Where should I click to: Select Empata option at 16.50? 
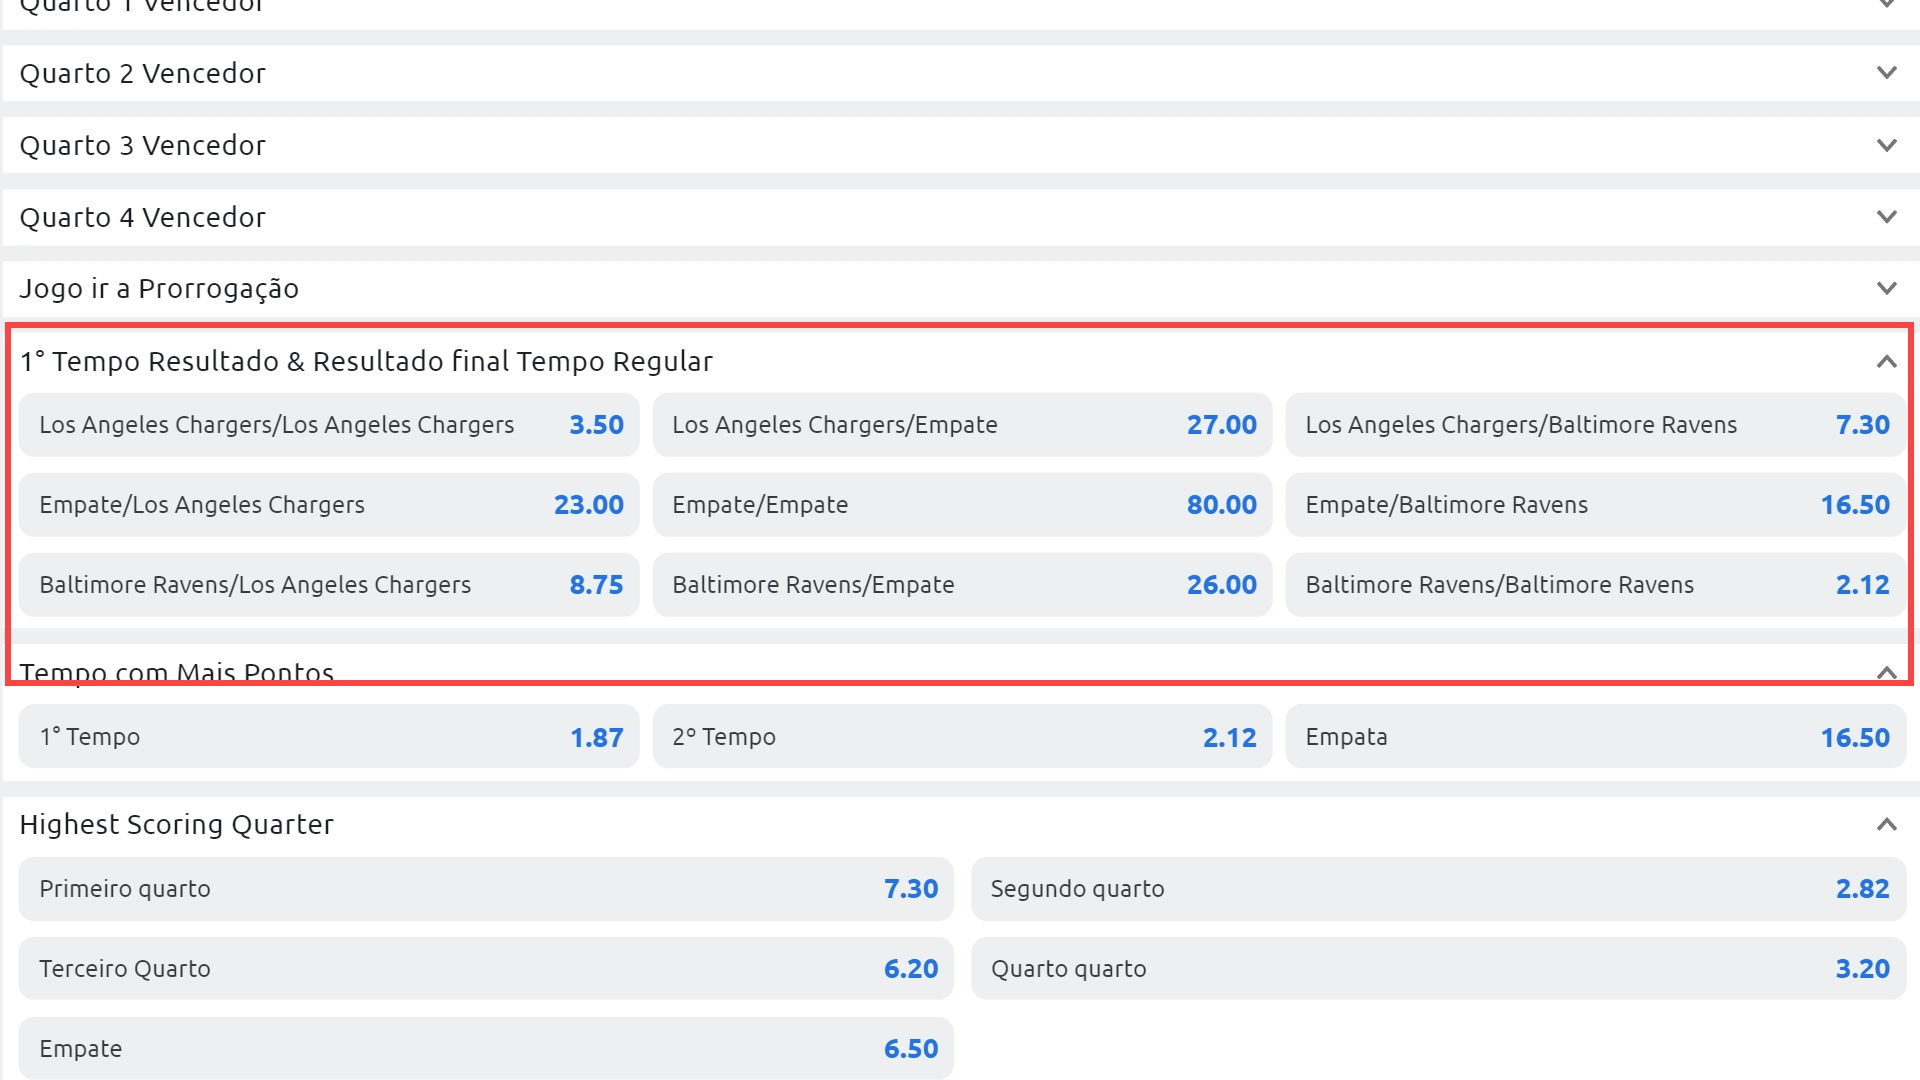pyautogui.click(x=1595, y=737)
